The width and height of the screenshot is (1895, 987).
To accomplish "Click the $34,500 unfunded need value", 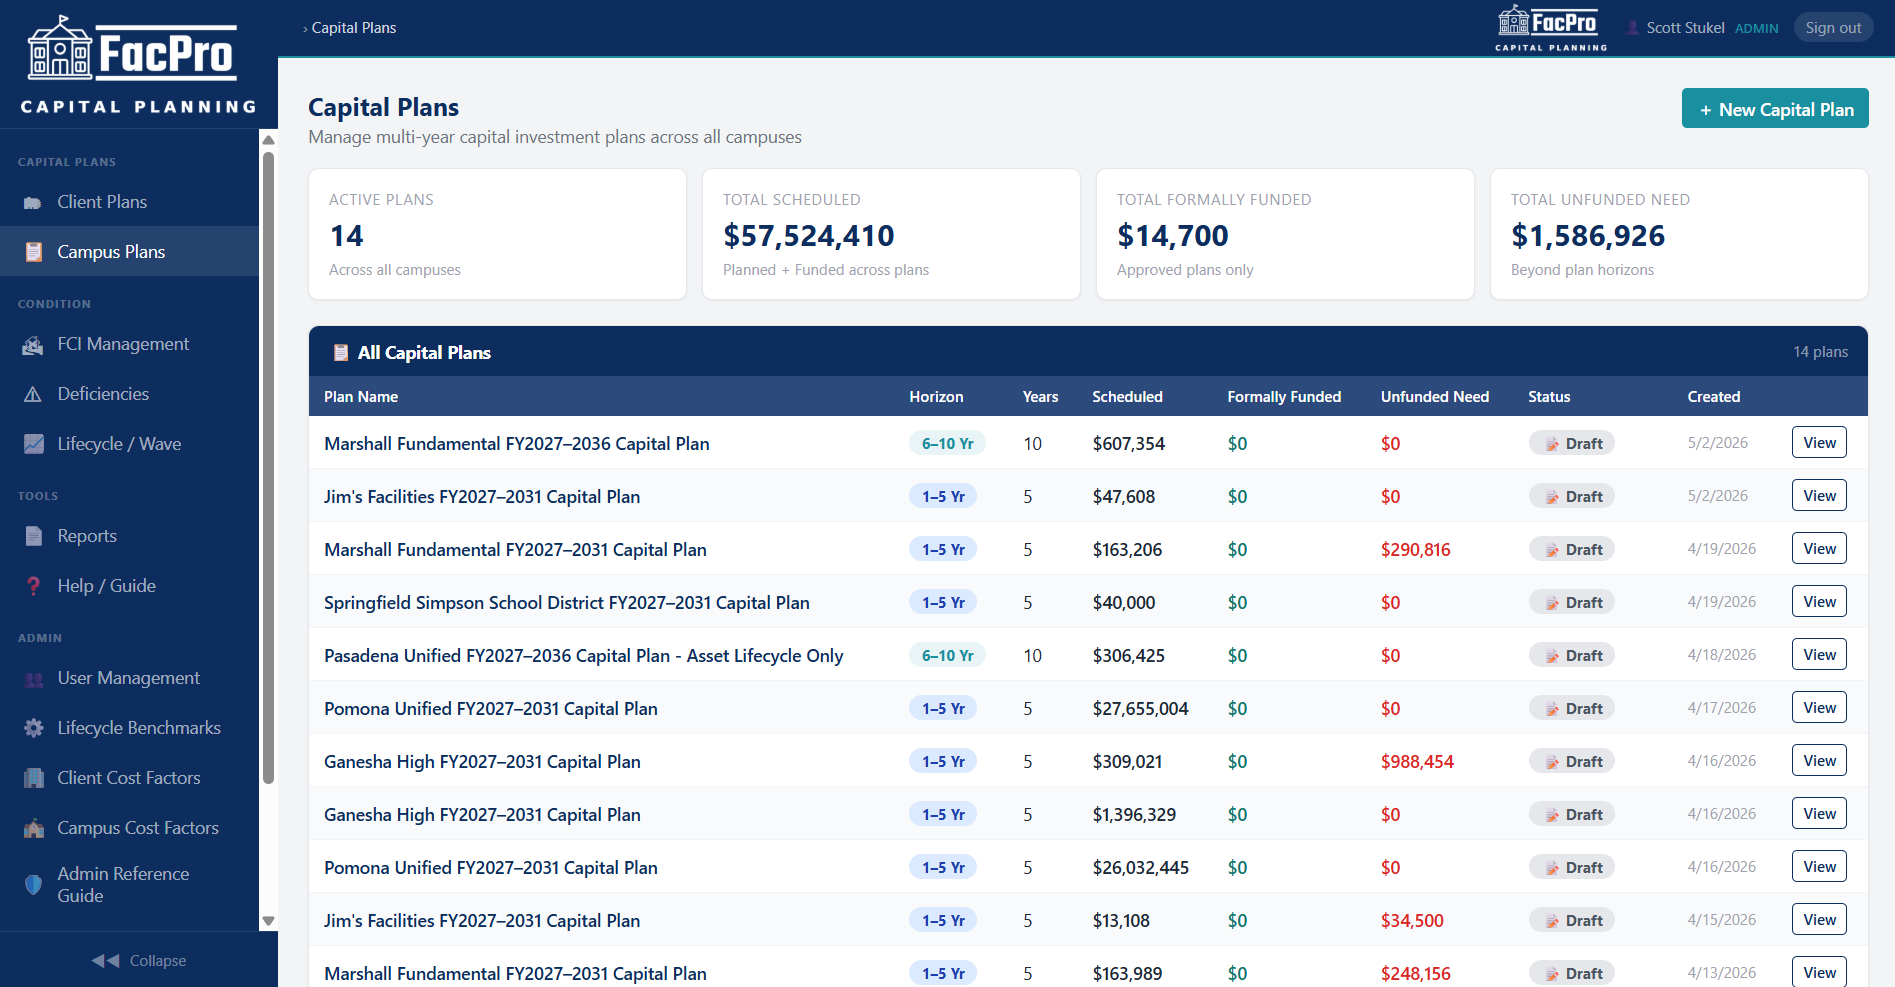I will [1412, 920].
